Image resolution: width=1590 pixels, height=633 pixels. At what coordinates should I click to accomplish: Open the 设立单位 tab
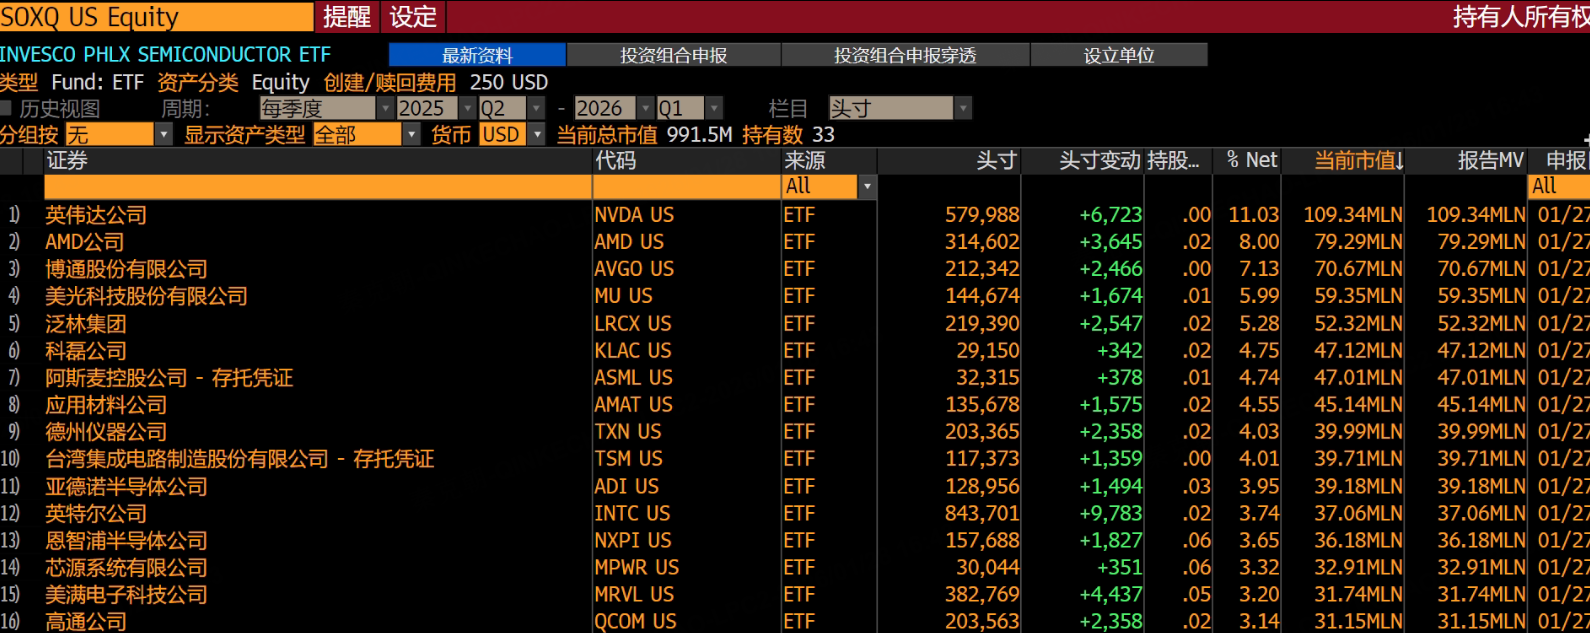coord(1119,55)
